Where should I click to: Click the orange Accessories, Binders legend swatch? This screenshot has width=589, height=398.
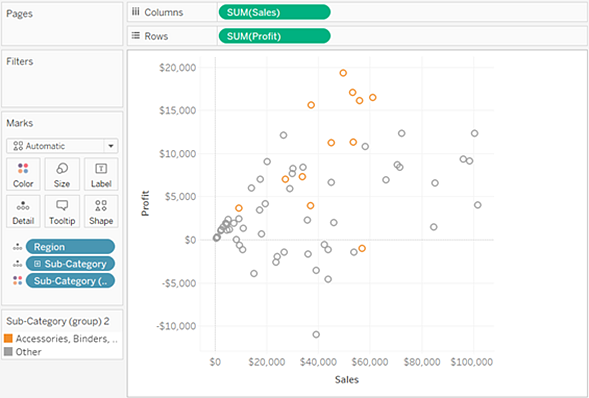point(8,338)
